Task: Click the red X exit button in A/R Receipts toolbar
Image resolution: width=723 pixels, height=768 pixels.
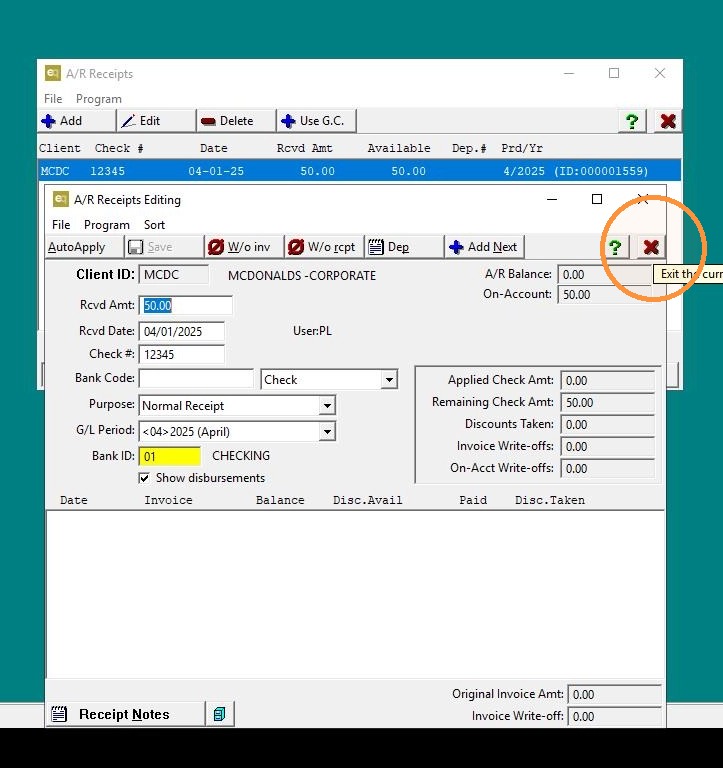Action: pyautogui.click(x=668, y=121)
